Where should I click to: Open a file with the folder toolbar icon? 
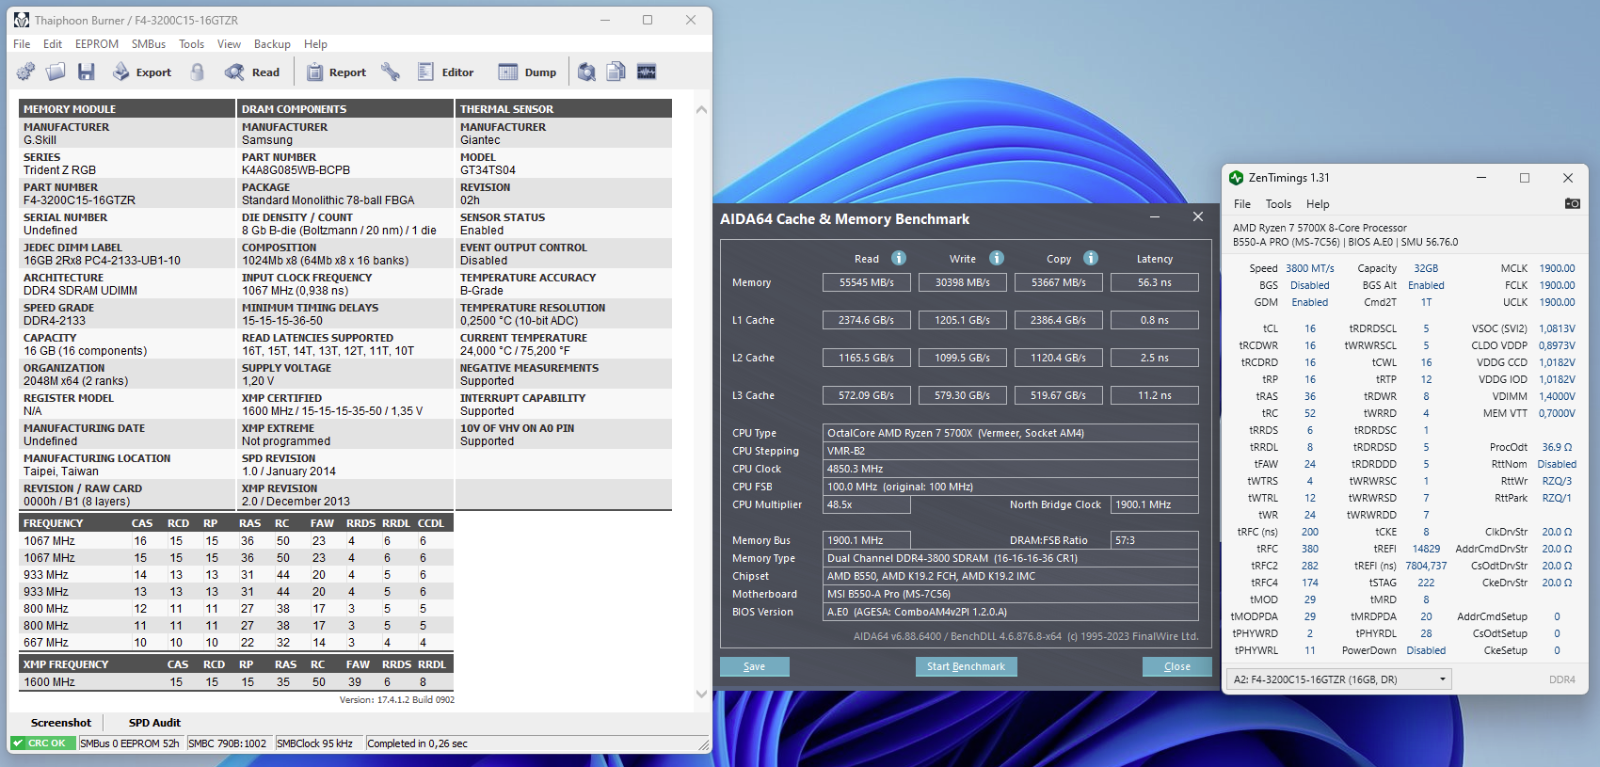pyautogui.click(x=56, y=72)
